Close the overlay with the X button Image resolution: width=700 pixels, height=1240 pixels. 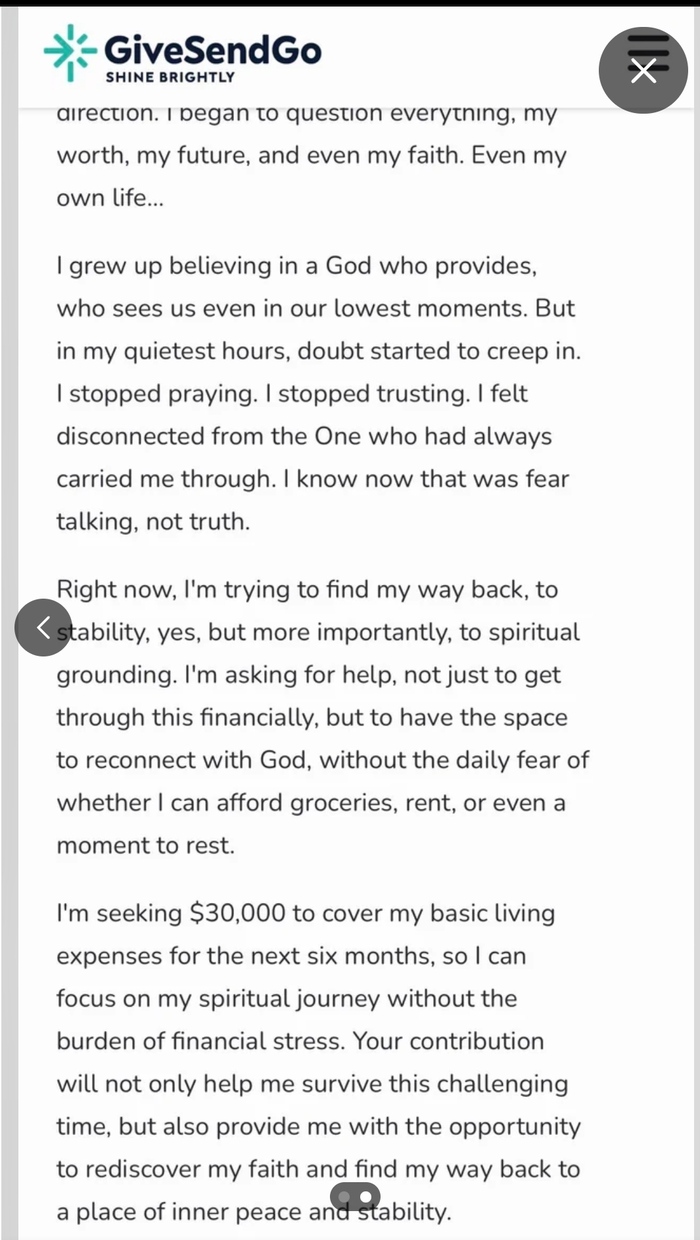(x=643, y=70)
